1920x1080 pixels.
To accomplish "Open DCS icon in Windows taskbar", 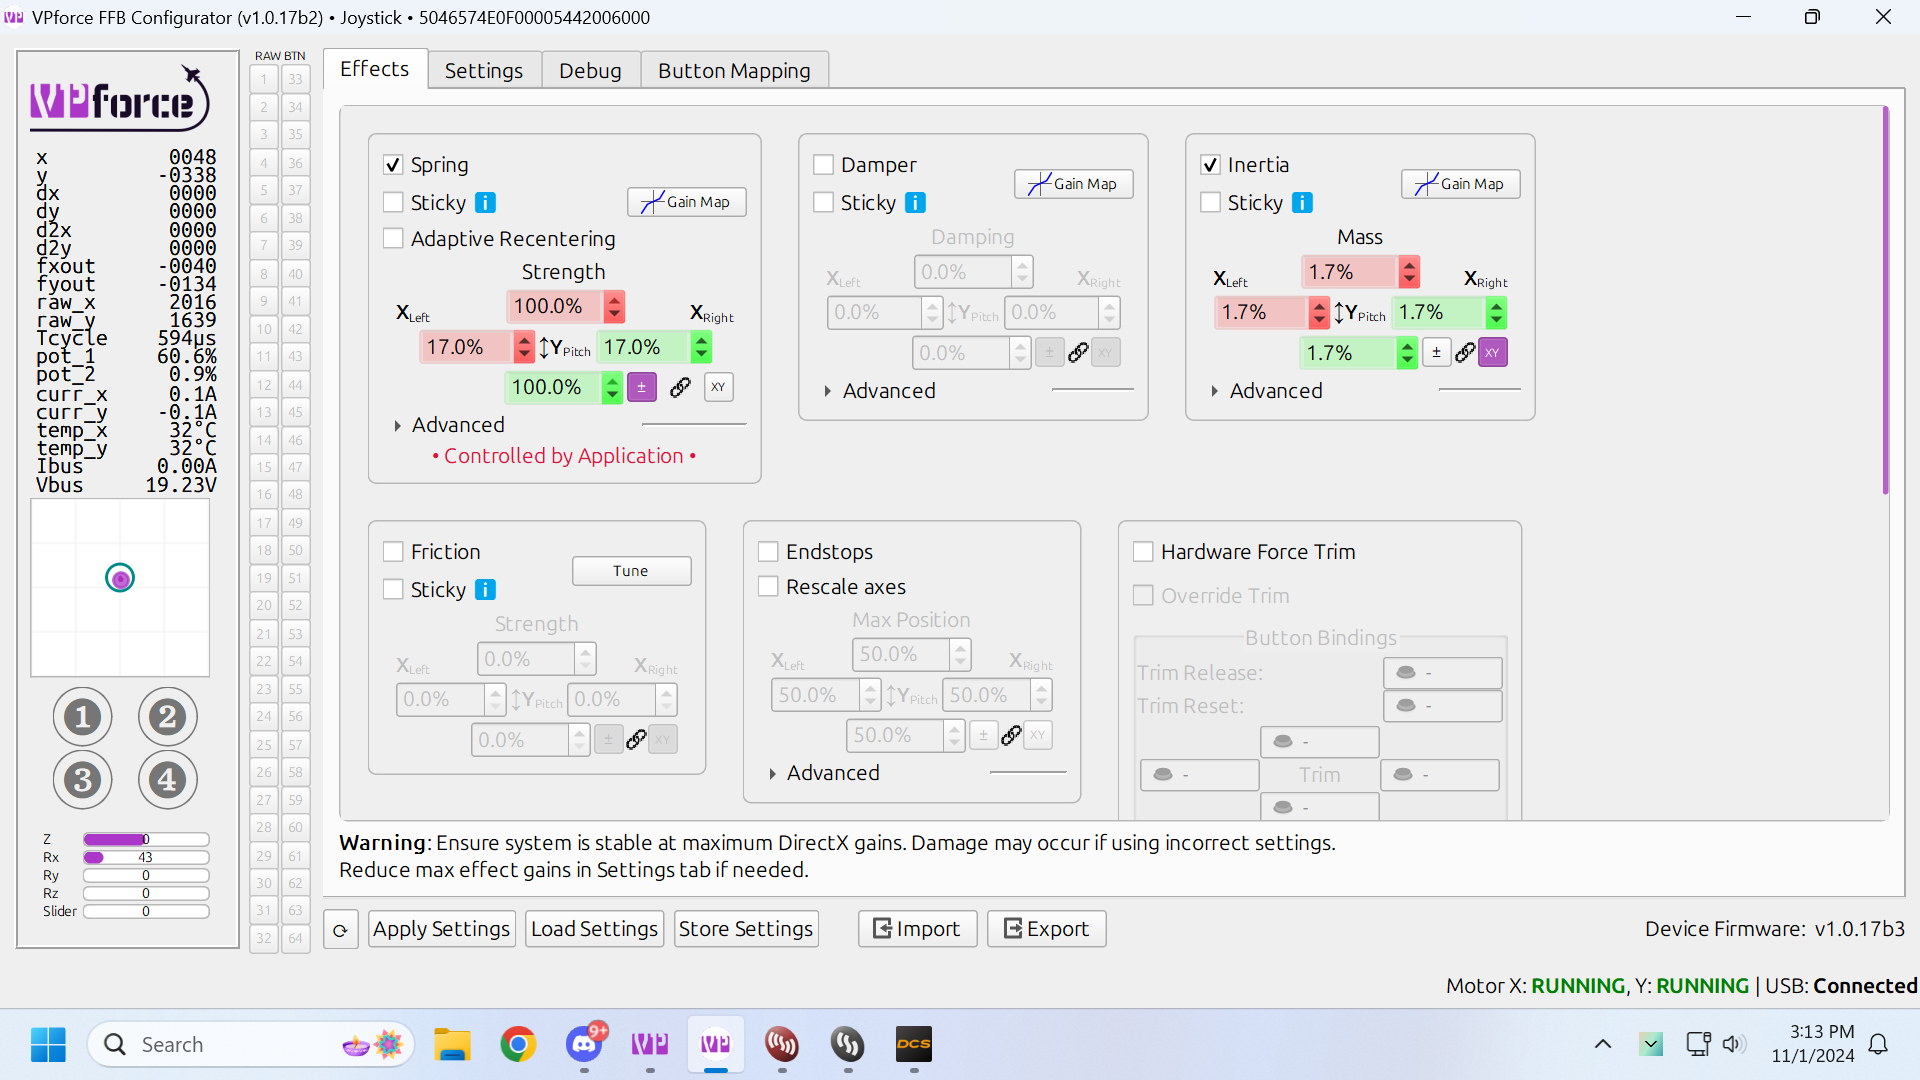I will click(913, 1045).
